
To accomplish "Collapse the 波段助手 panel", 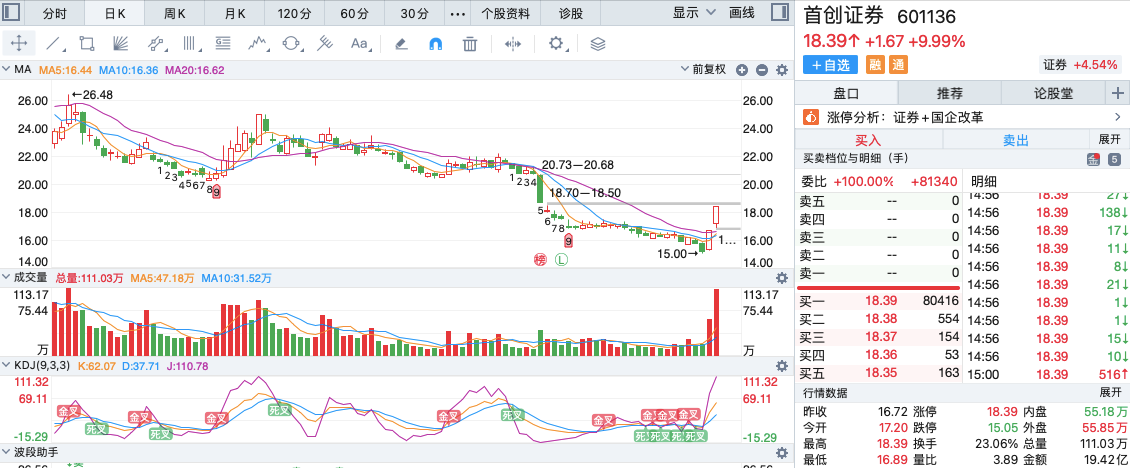I will [8, 453].
